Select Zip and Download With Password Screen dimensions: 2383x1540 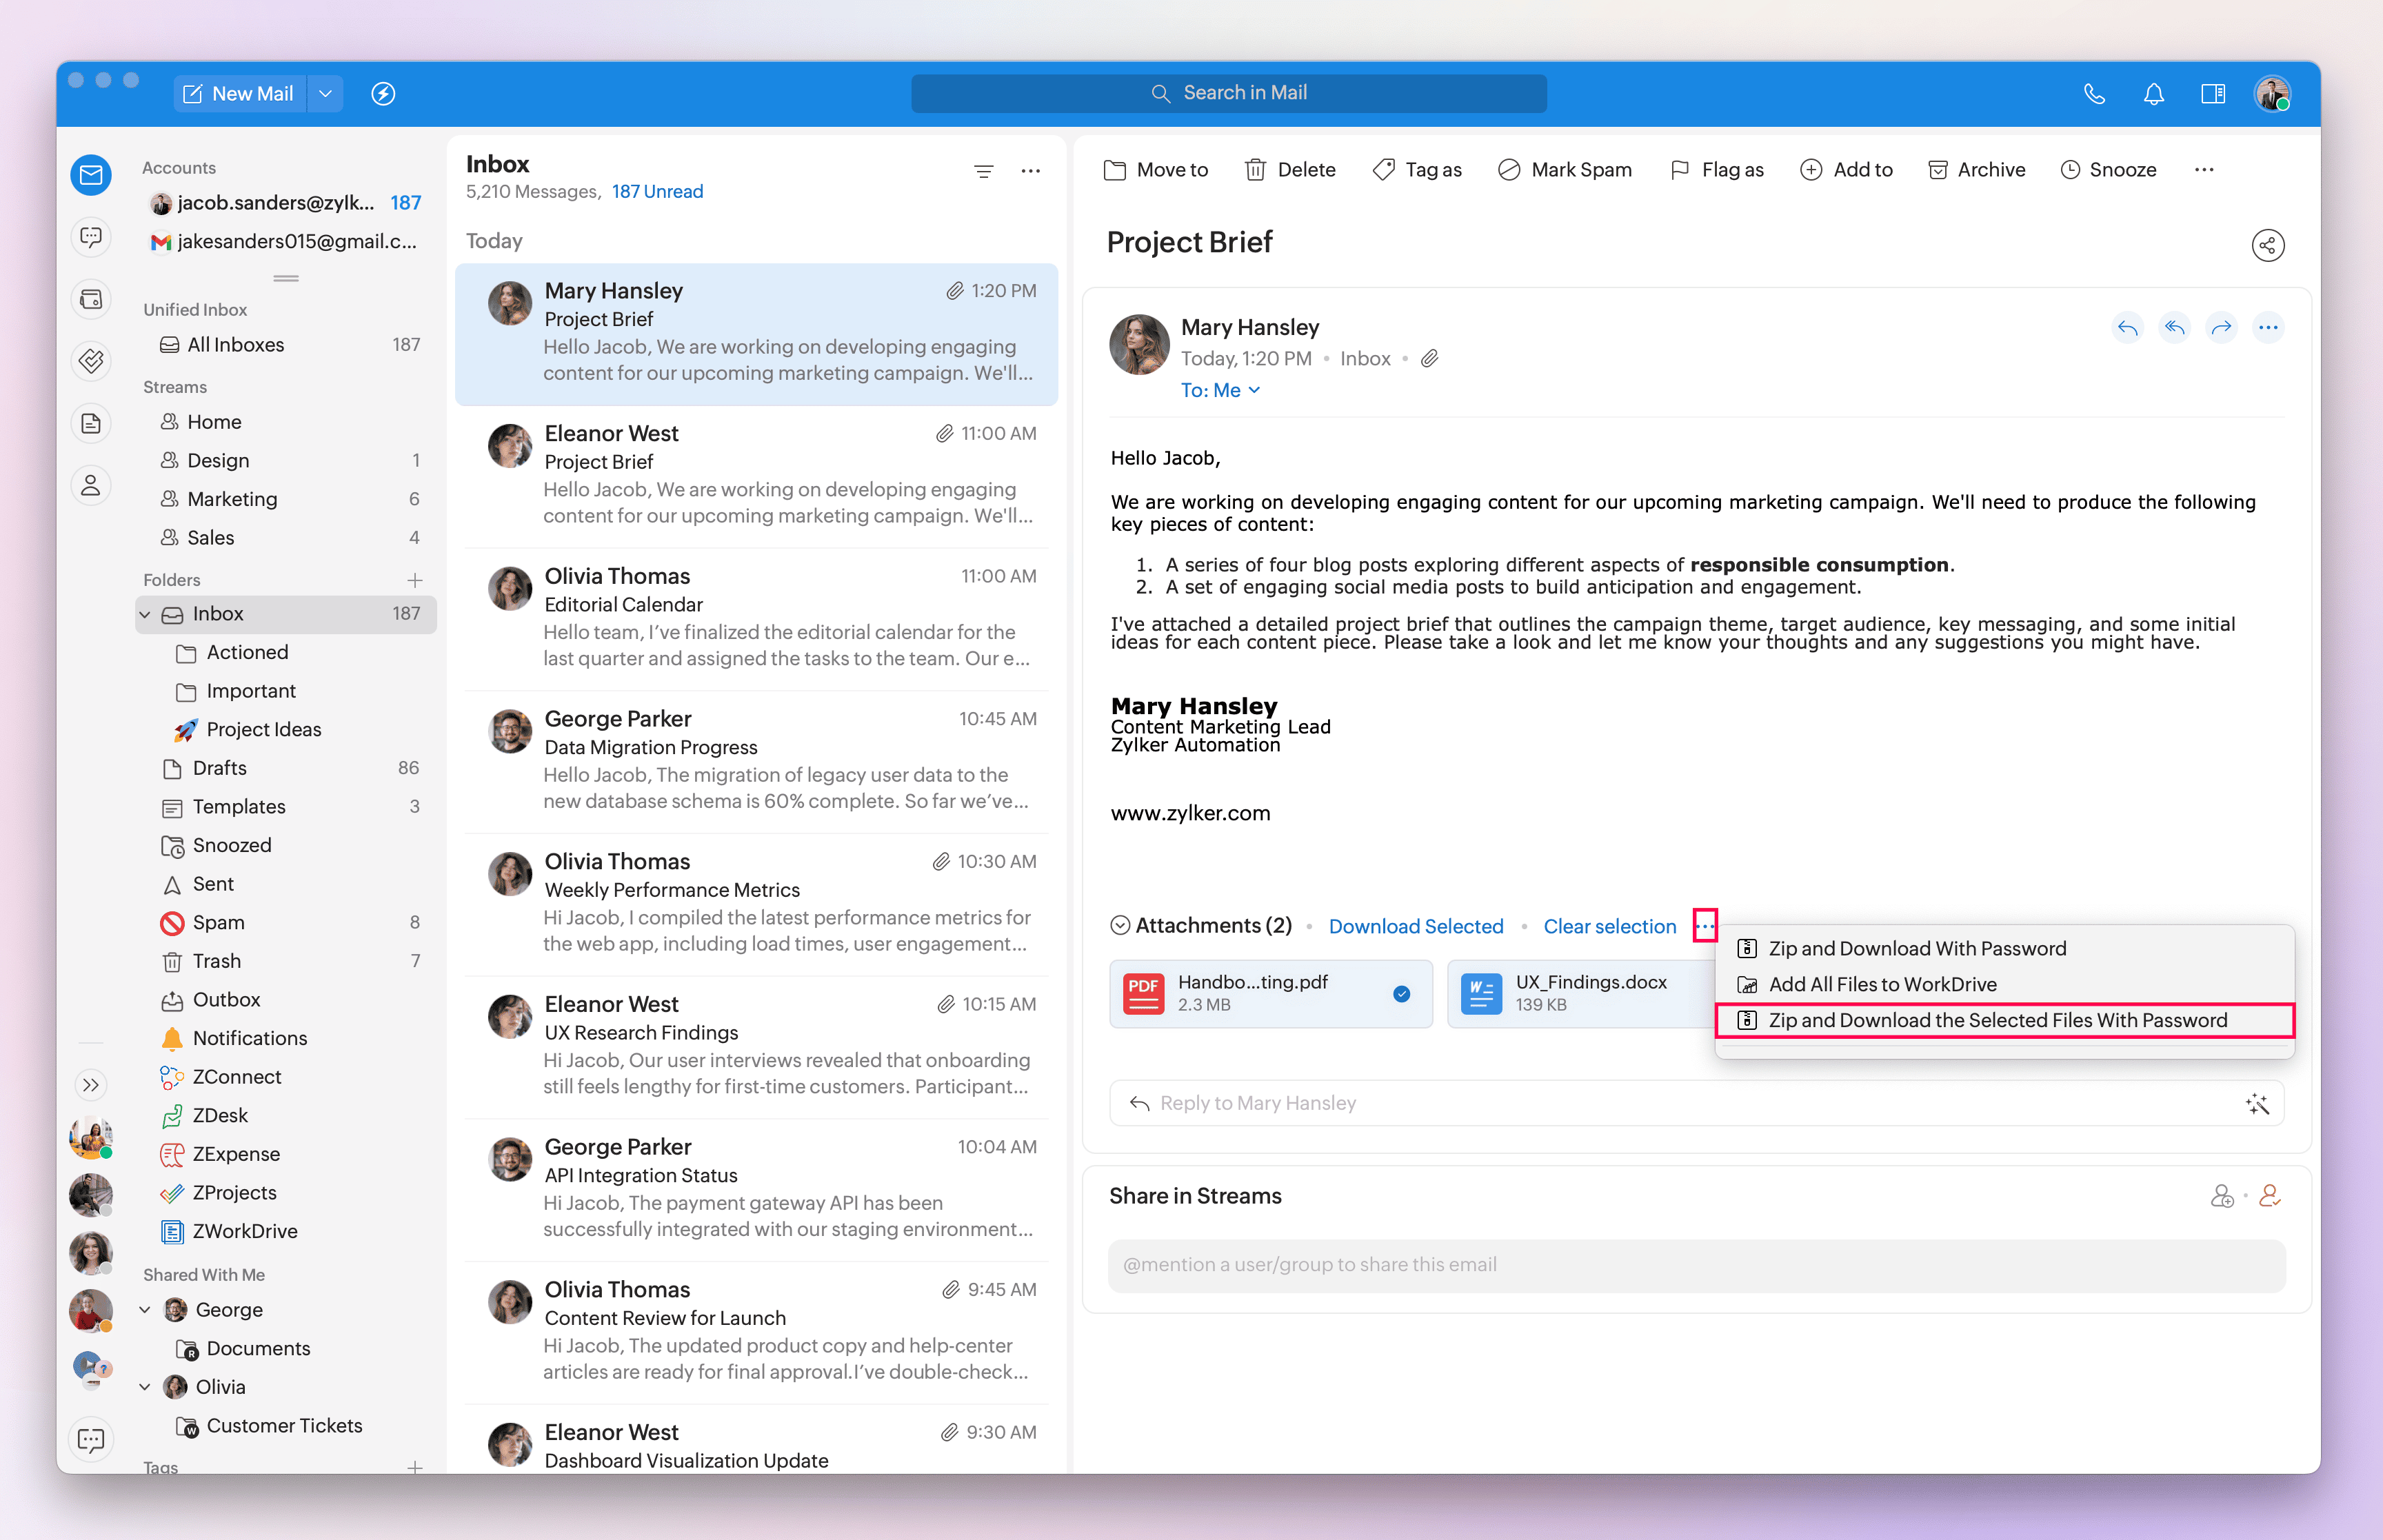[x=1916, y=948]
